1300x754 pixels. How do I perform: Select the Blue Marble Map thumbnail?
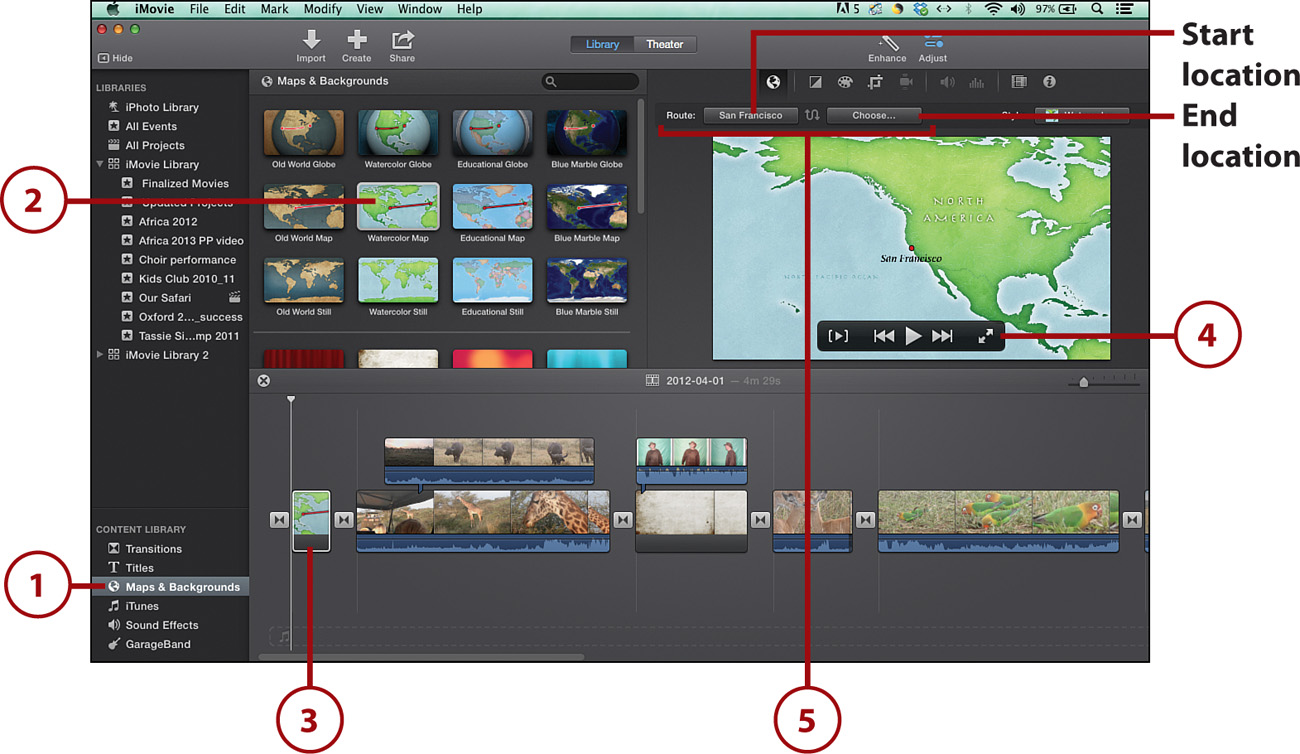pos(587,207)
